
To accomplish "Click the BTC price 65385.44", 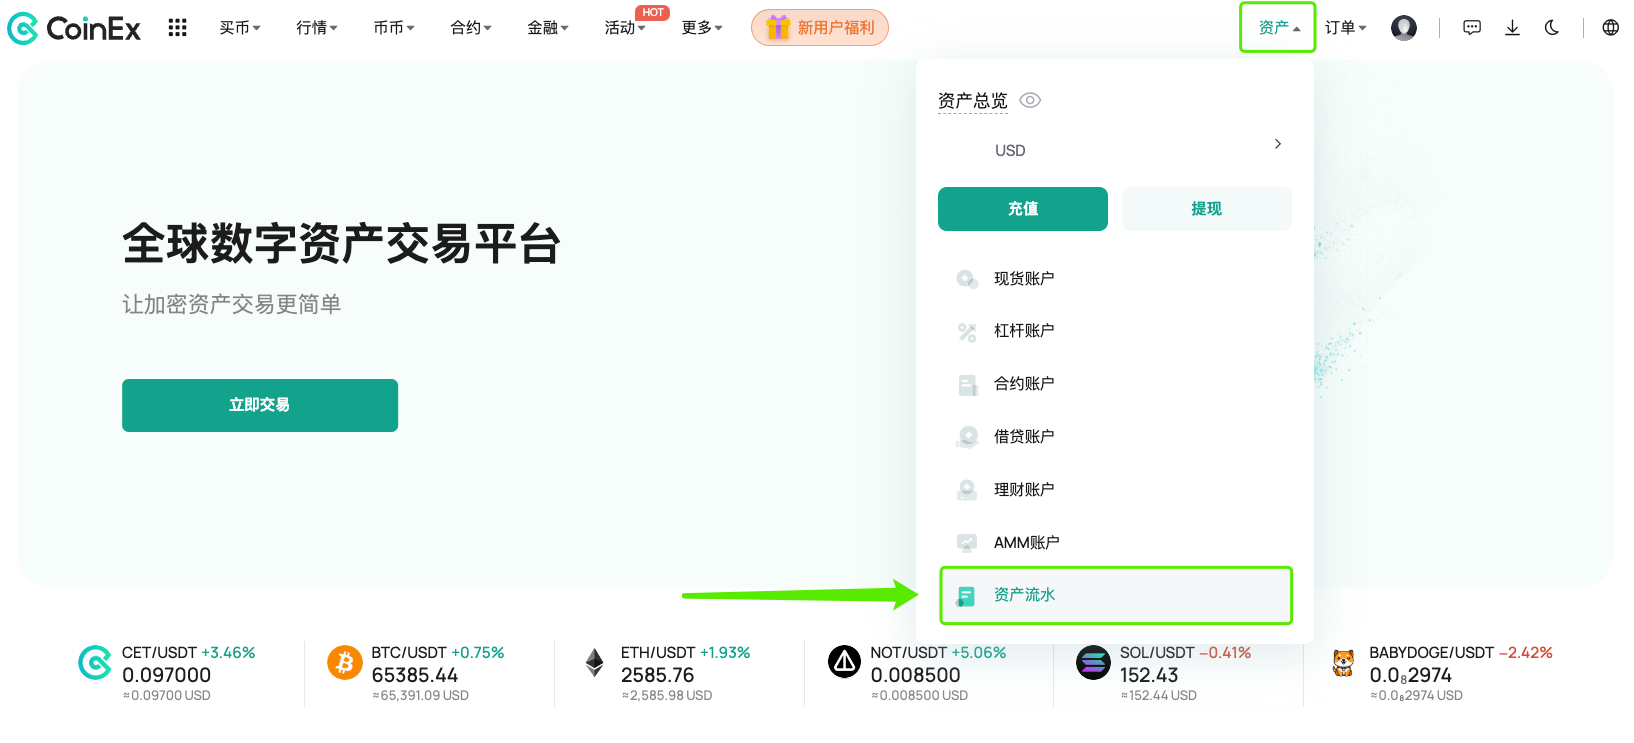I will coord(415,675).
